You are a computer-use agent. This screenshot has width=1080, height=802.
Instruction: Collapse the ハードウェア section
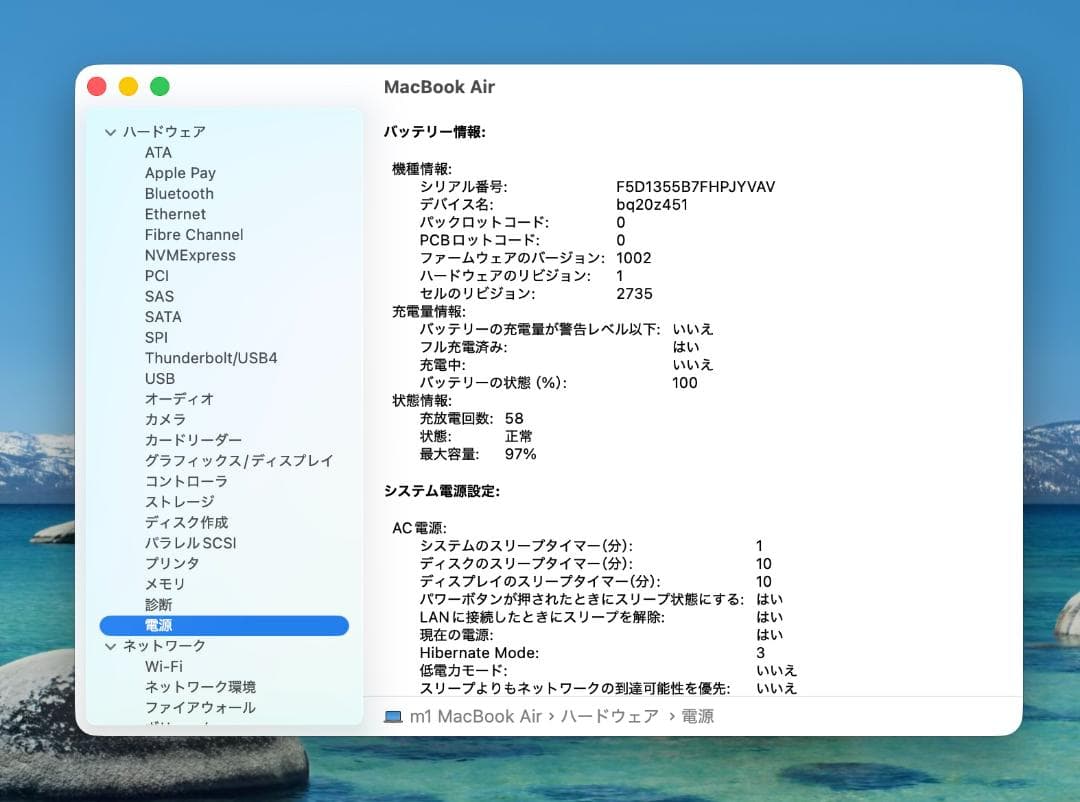click(108, 131)
